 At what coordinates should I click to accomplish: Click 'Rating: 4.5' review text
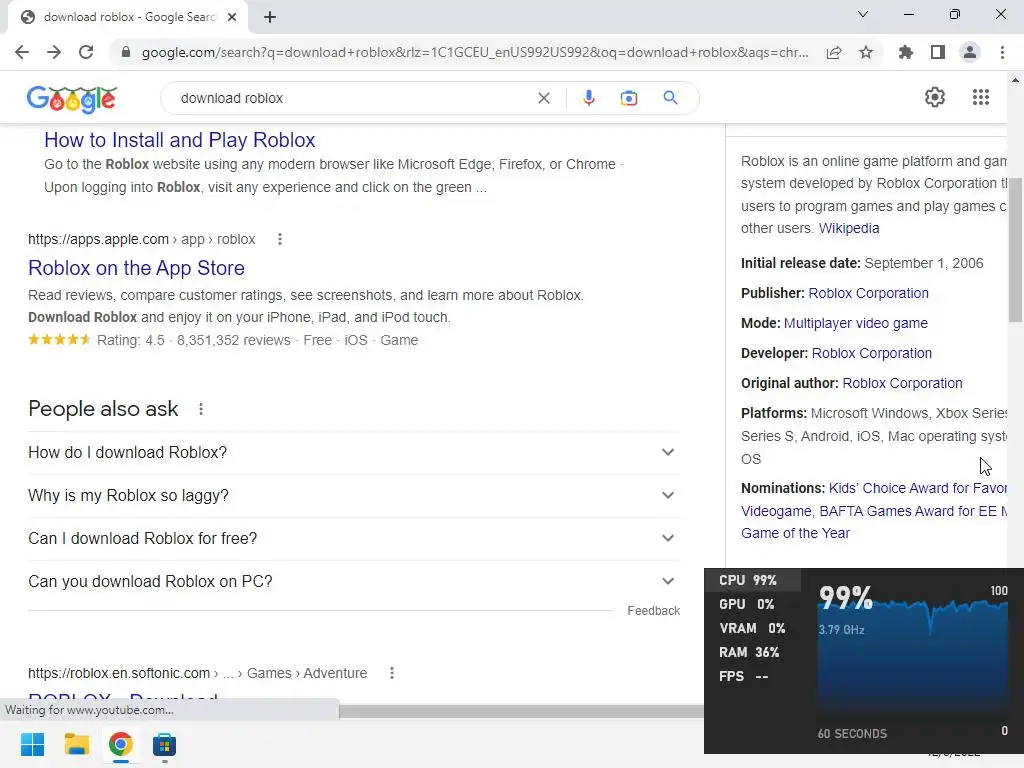[x=131, y=340]
